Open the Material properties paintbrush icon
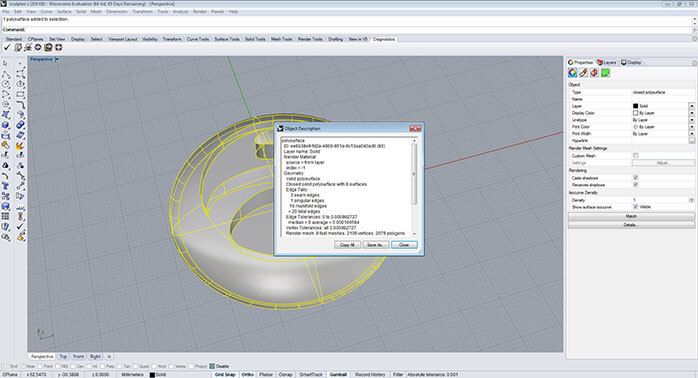This screenshot has height=378, width=698. coord(583,73)
